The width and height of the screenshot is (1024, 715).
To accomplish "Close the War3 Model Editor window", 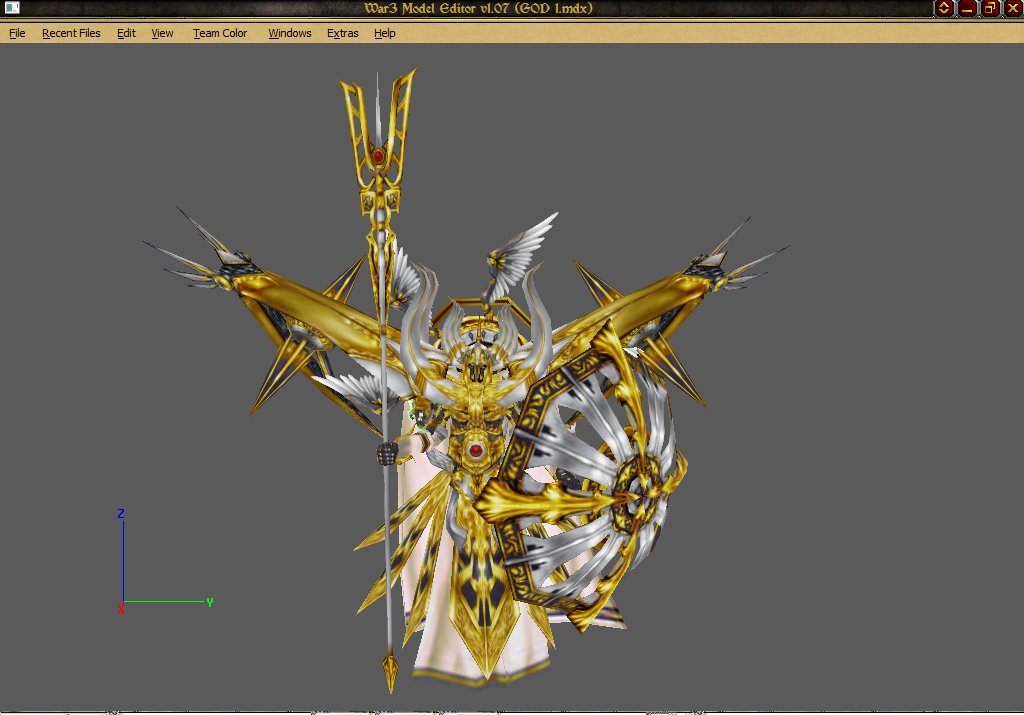I will [x=1013, y=8].
